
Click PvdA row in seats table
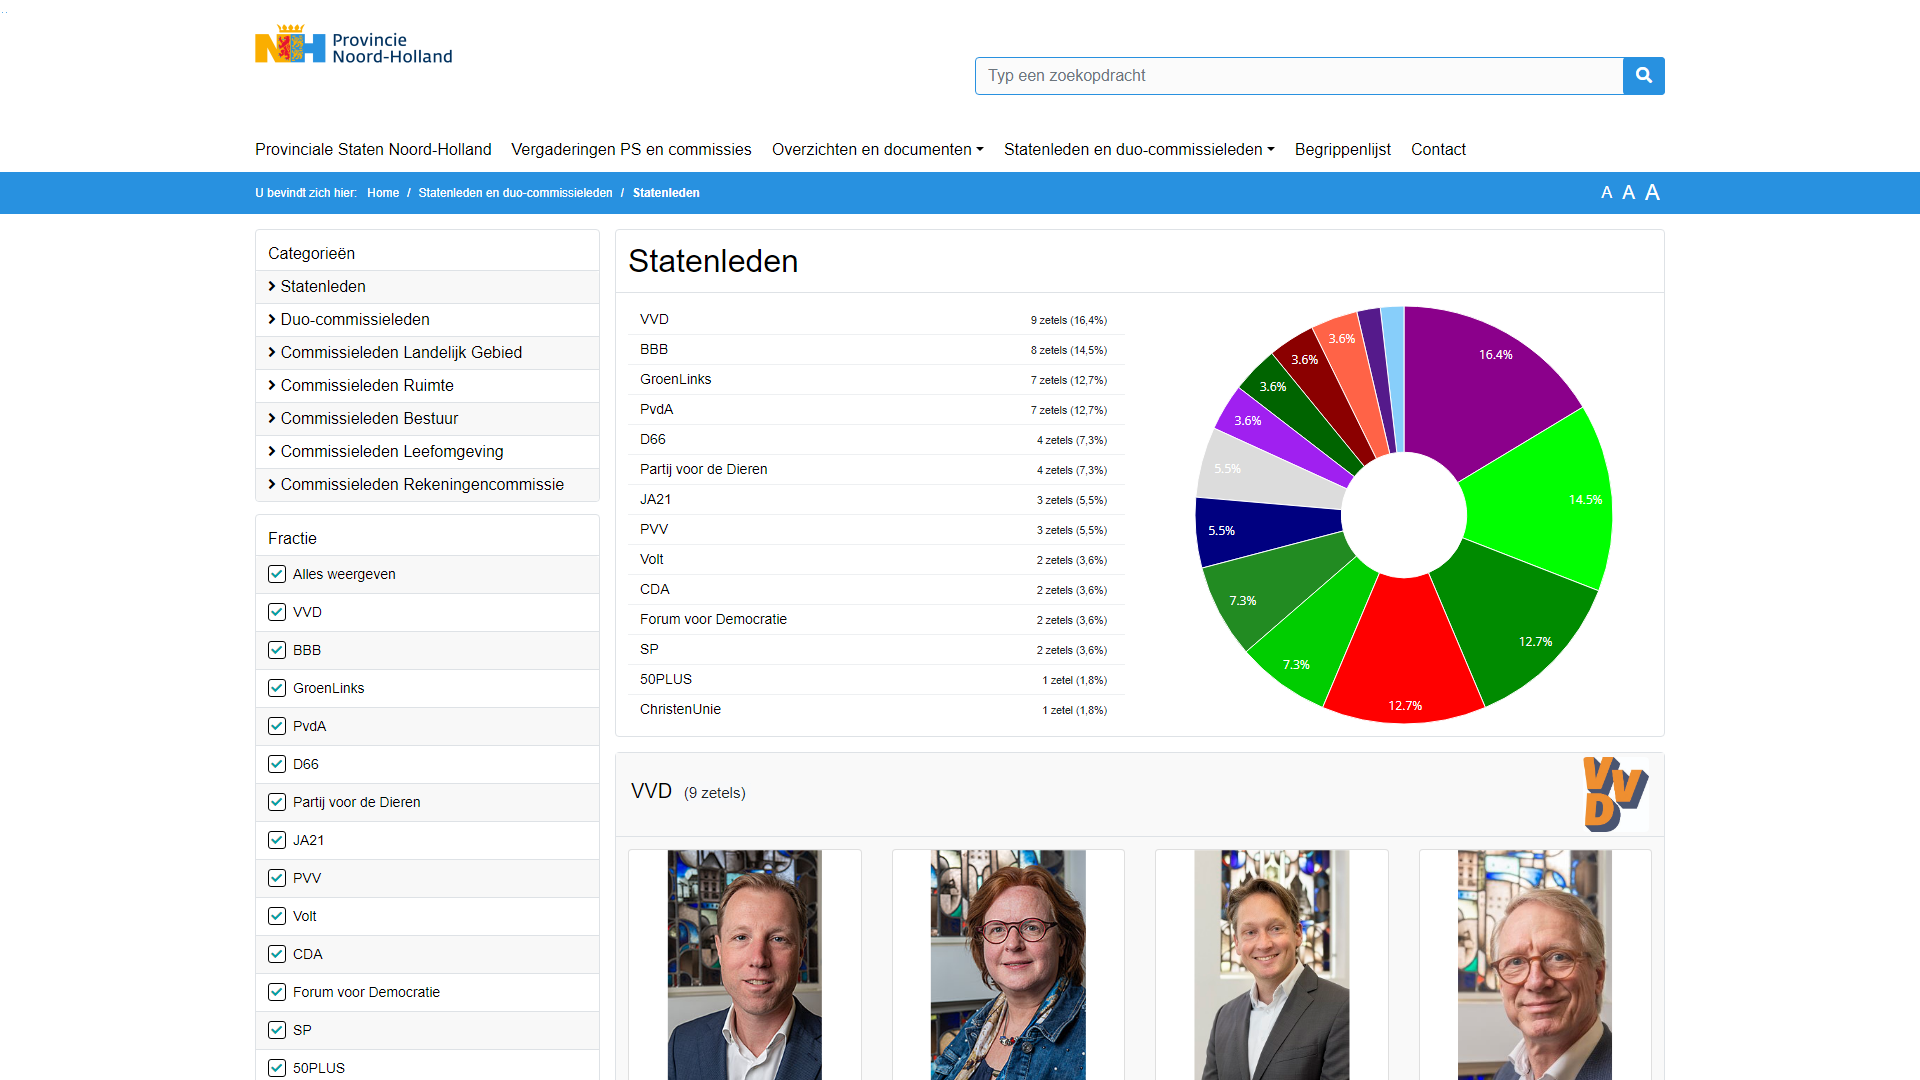(x=875, y=410)
